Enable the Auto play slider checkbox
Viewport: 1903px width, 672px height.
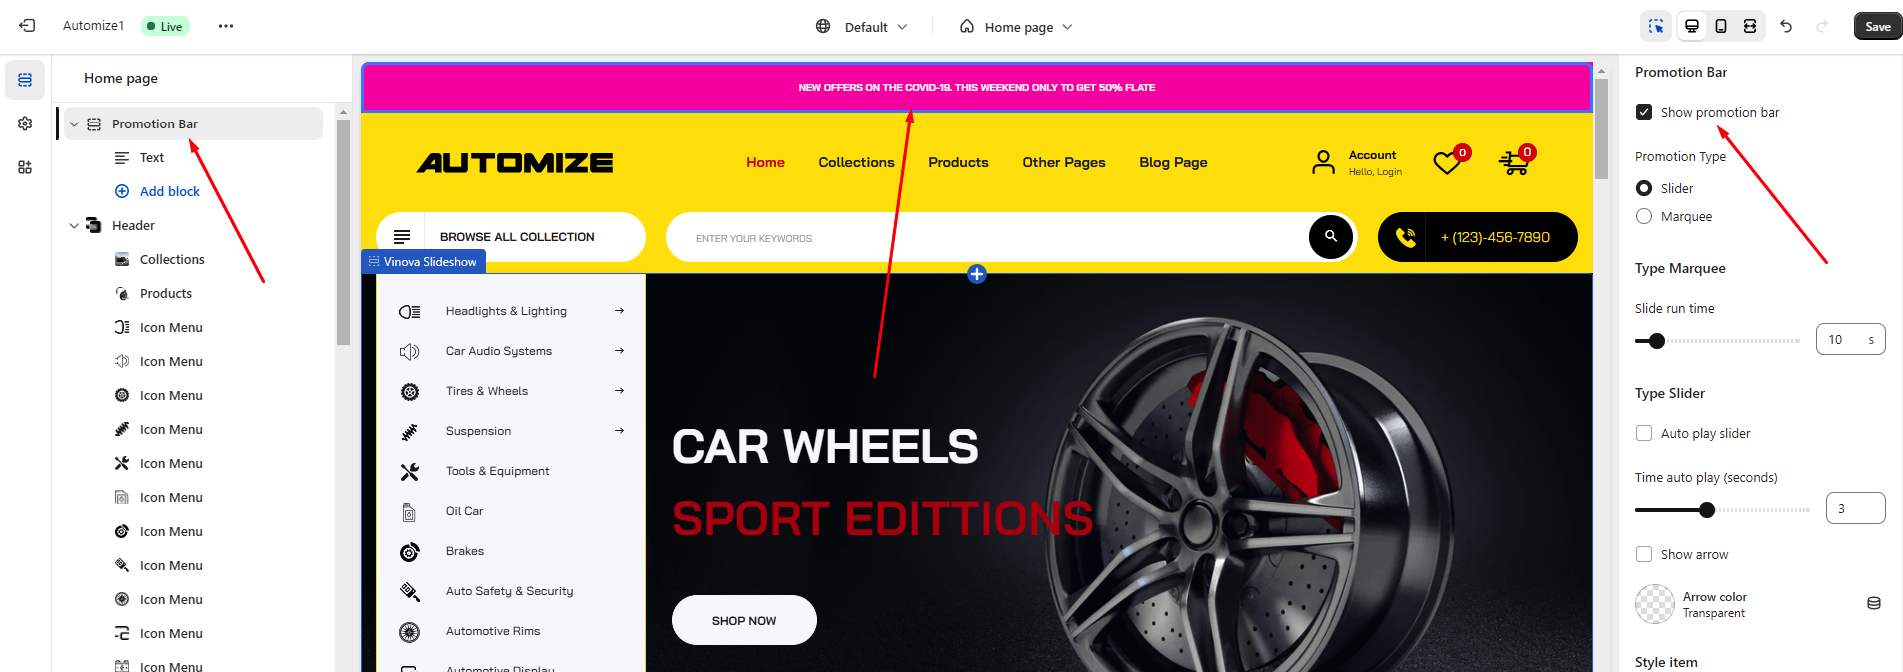[1644, 433]
